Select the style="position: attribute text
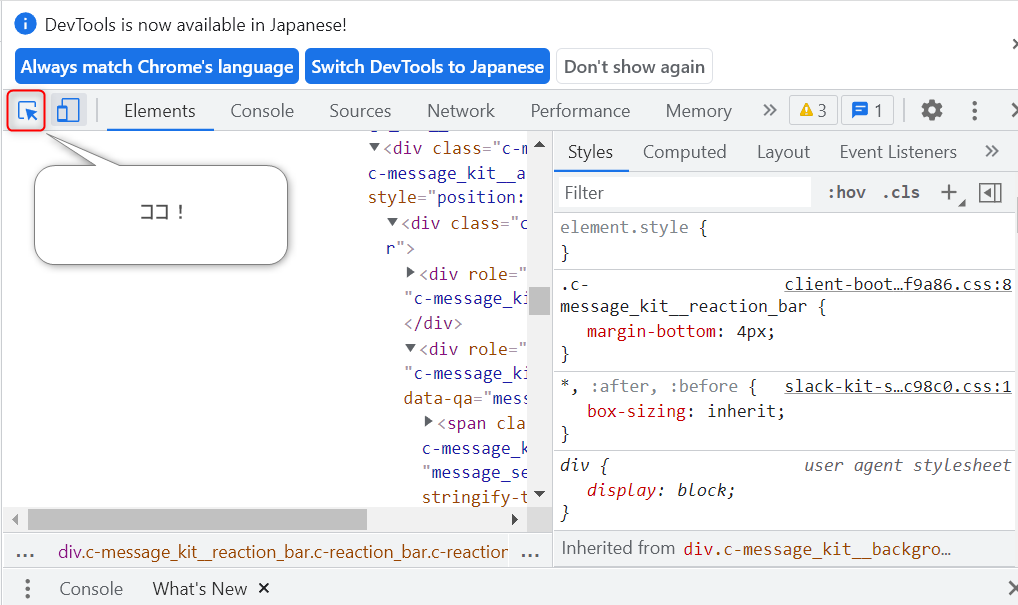 click(447, 197)
